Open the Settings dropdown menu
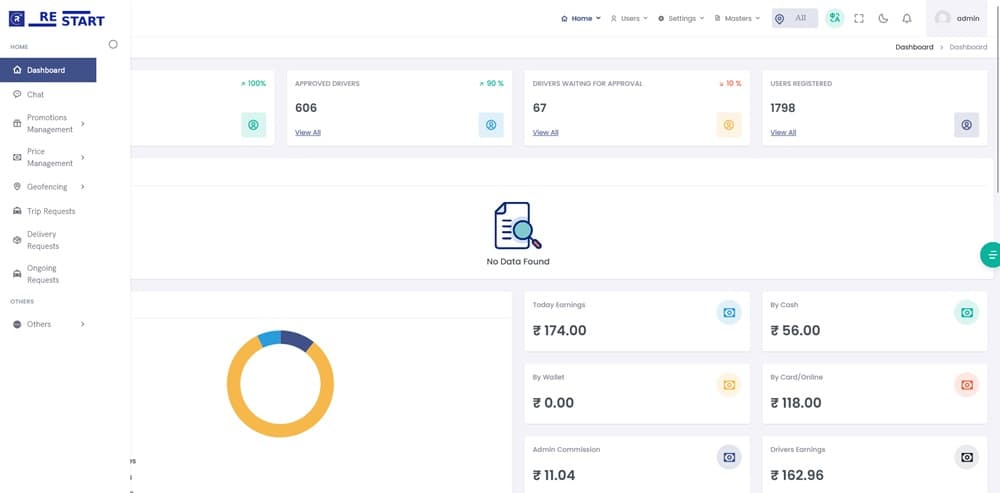Viewport: 1000px width, 493px height. tap(681, 18)
